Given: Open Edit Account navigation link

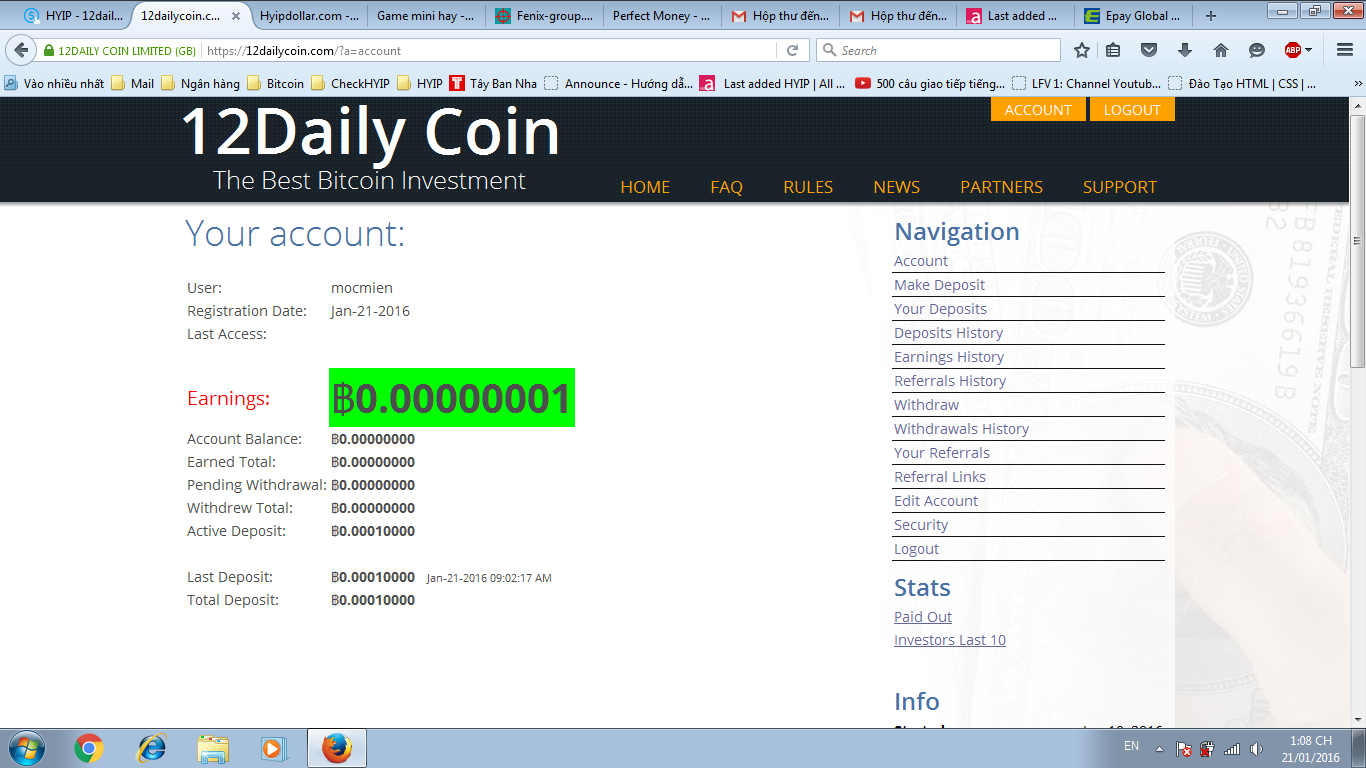Looking at the screenshot, I should coord(936,501).
